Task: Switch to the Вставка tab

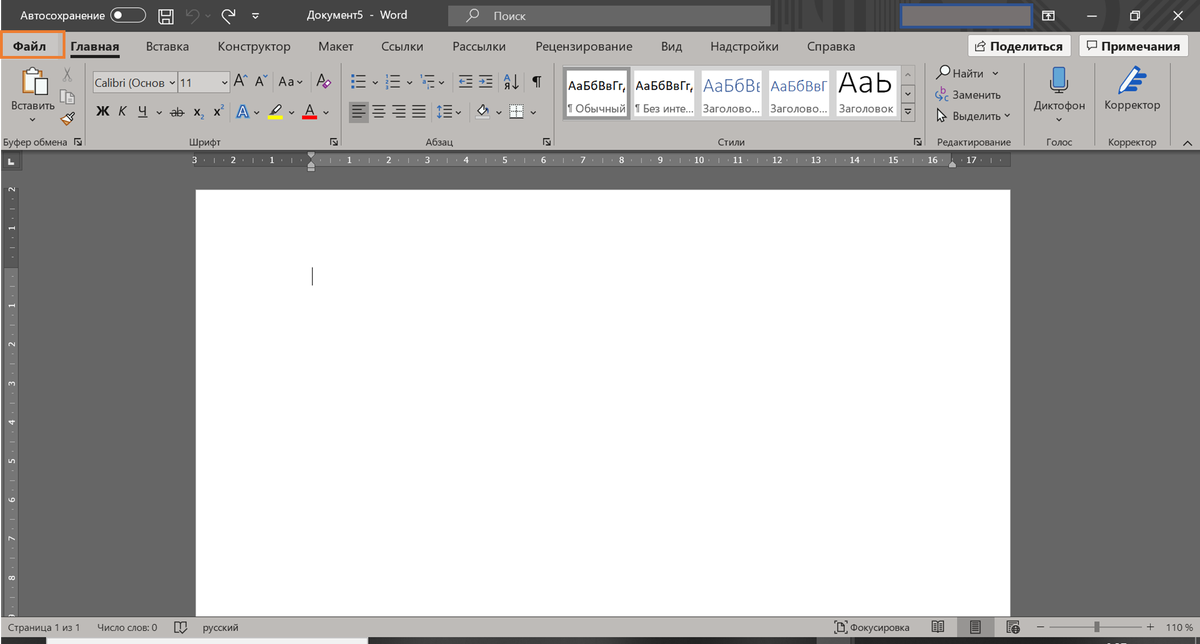Action: coord(167,46)
